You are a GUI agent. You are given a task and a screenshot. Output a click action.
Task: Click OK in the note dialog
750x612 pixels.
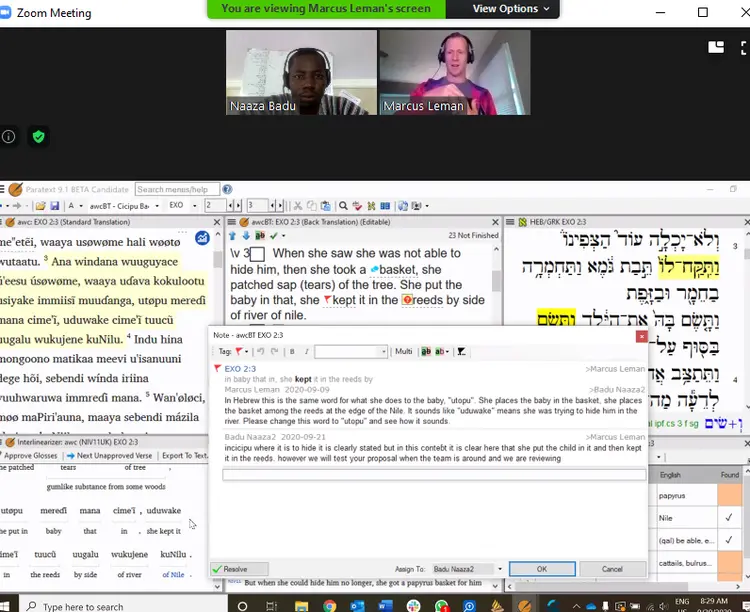pos(541,569)
